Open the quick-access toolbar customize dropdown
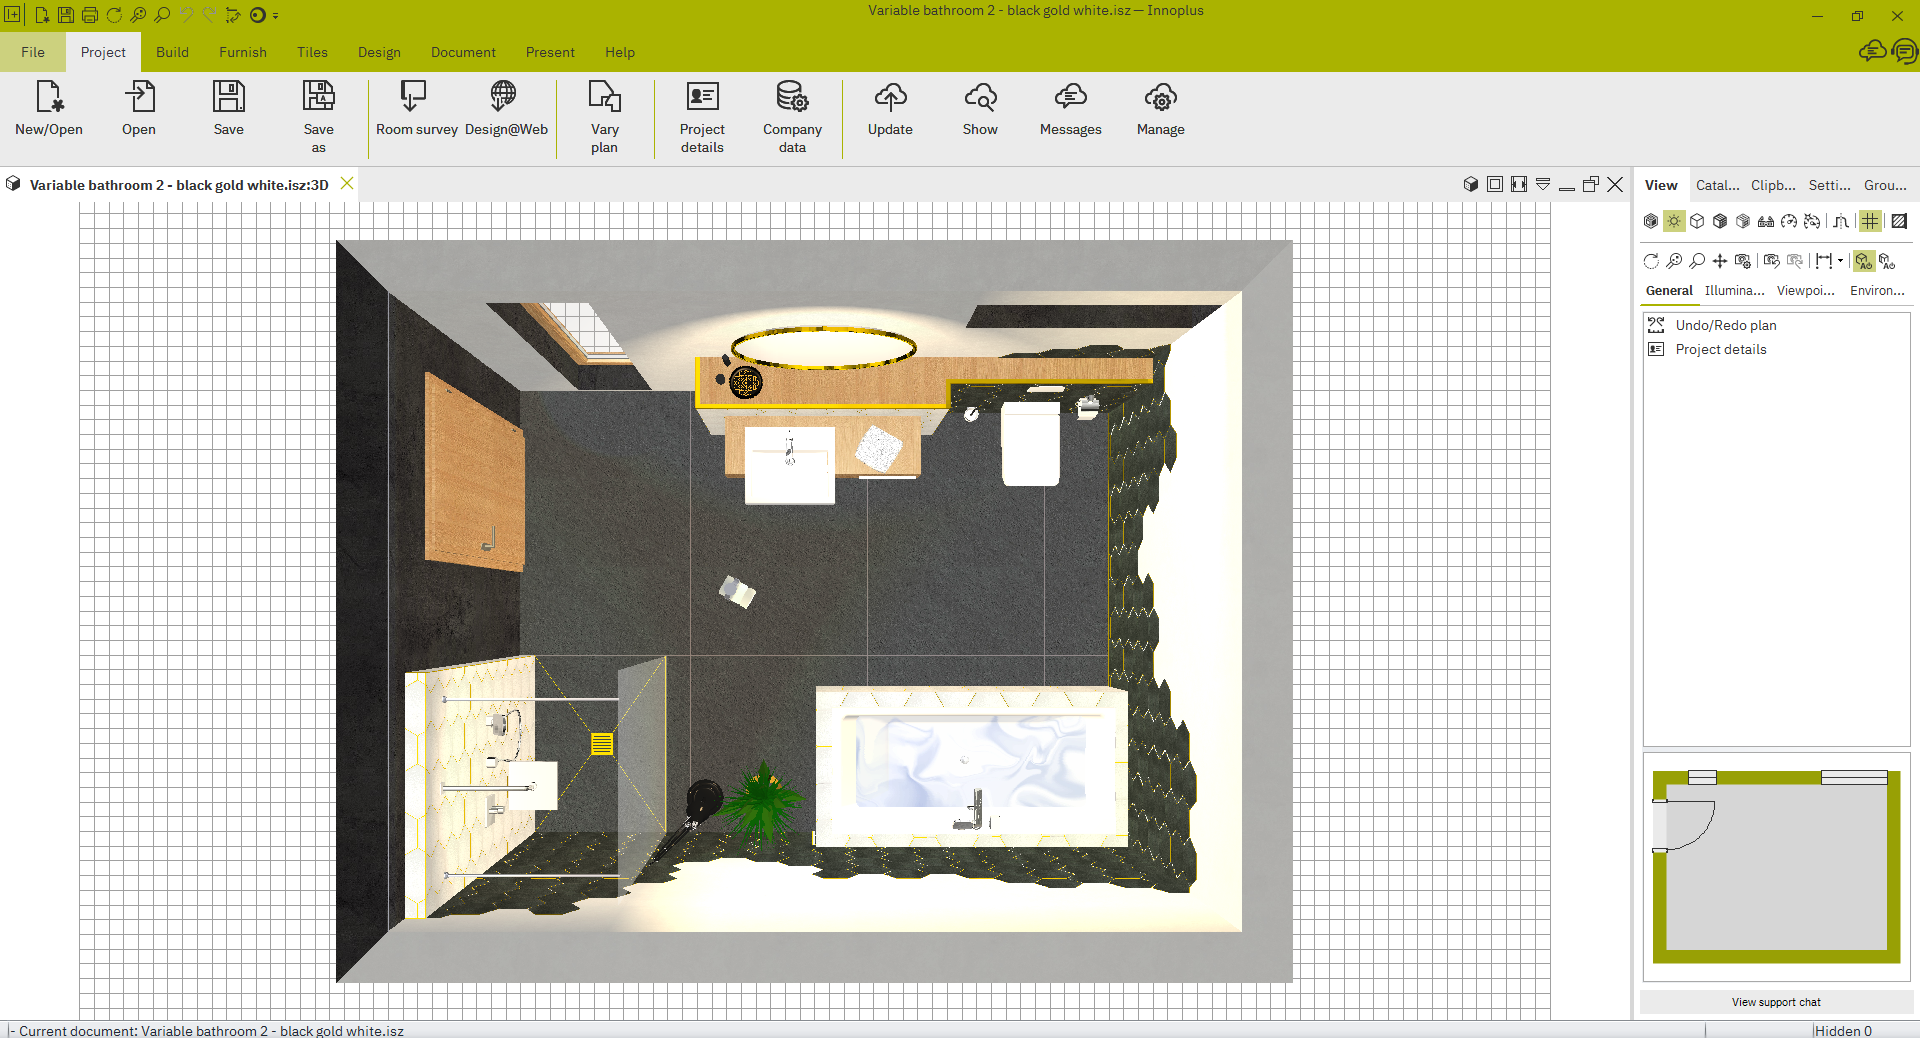This screenshot has height=1038, width=1920. click(276, 16)
